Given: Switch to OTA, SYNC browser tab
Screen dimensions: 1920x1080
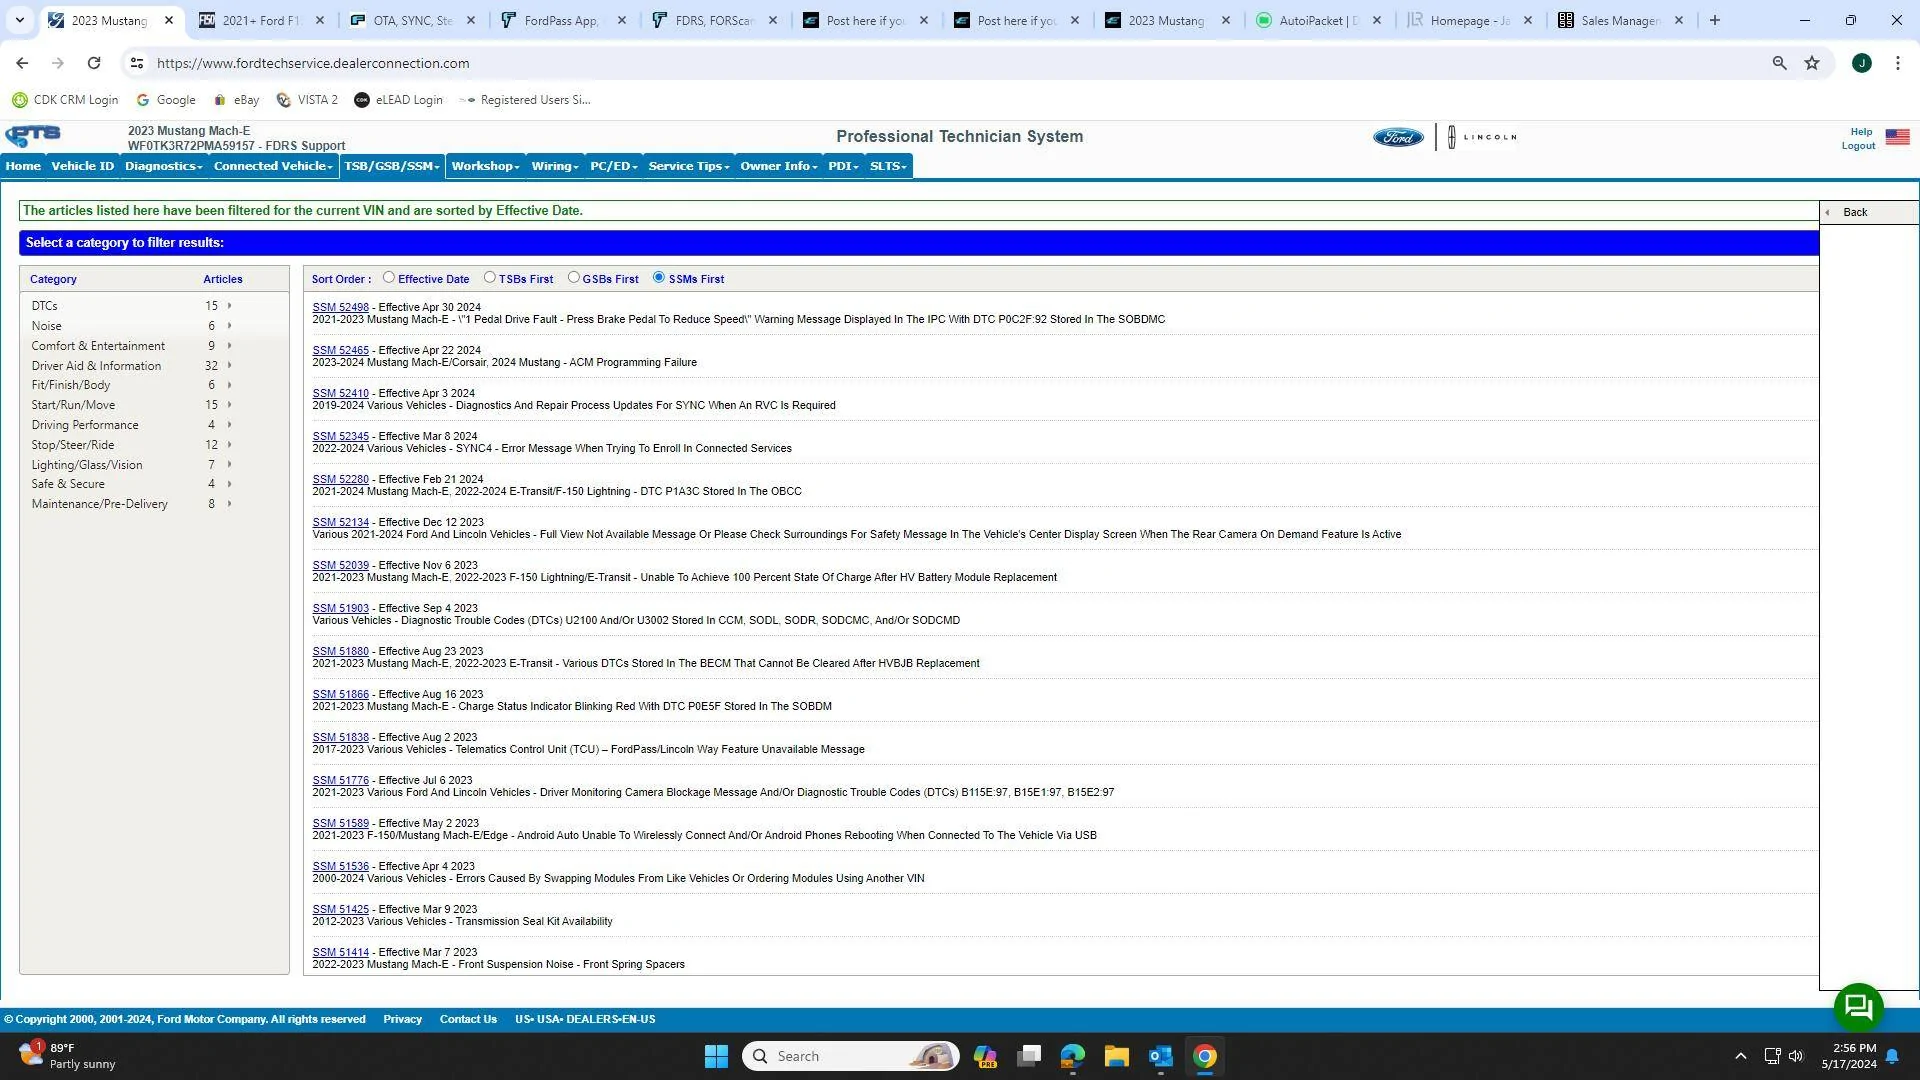Looking at the screenshot, I should [411, 20].
